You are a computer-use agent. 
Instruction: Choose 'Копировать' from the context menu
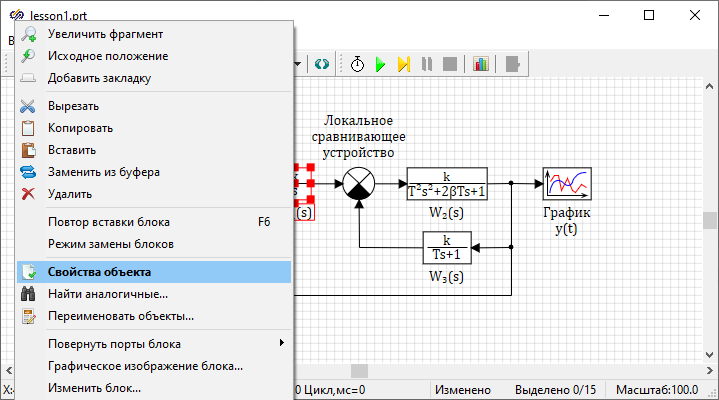[154, 128]
